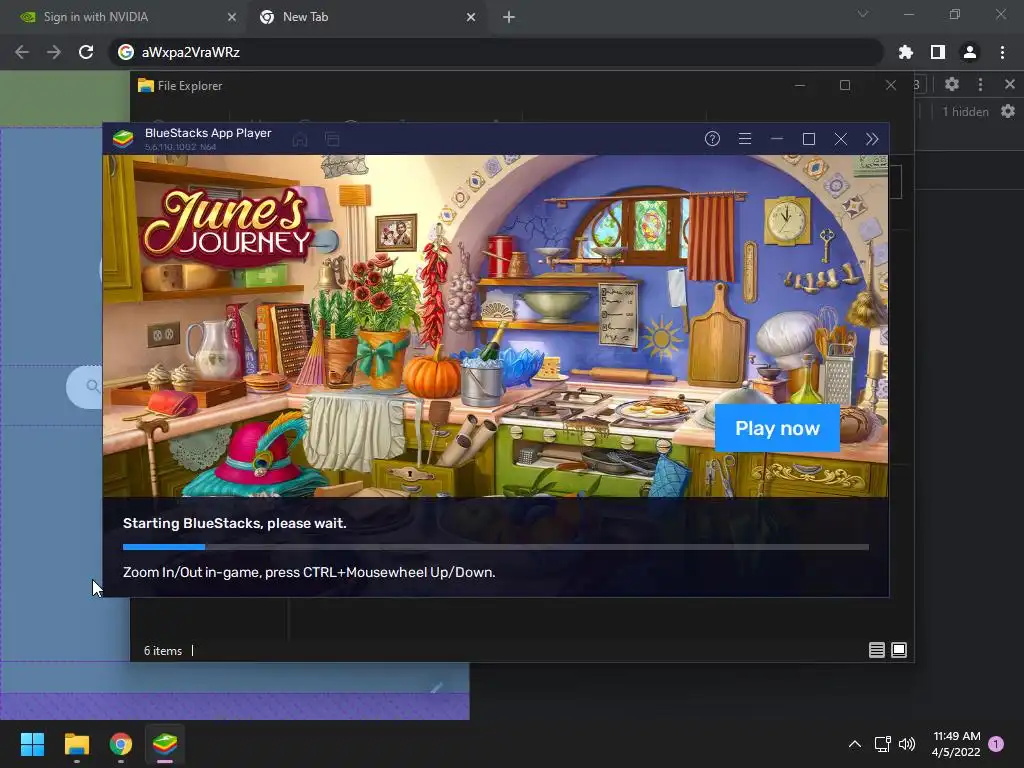Click the BlueStacks home icon
This screenshot has width=1024, height=768.
(300, 139)
